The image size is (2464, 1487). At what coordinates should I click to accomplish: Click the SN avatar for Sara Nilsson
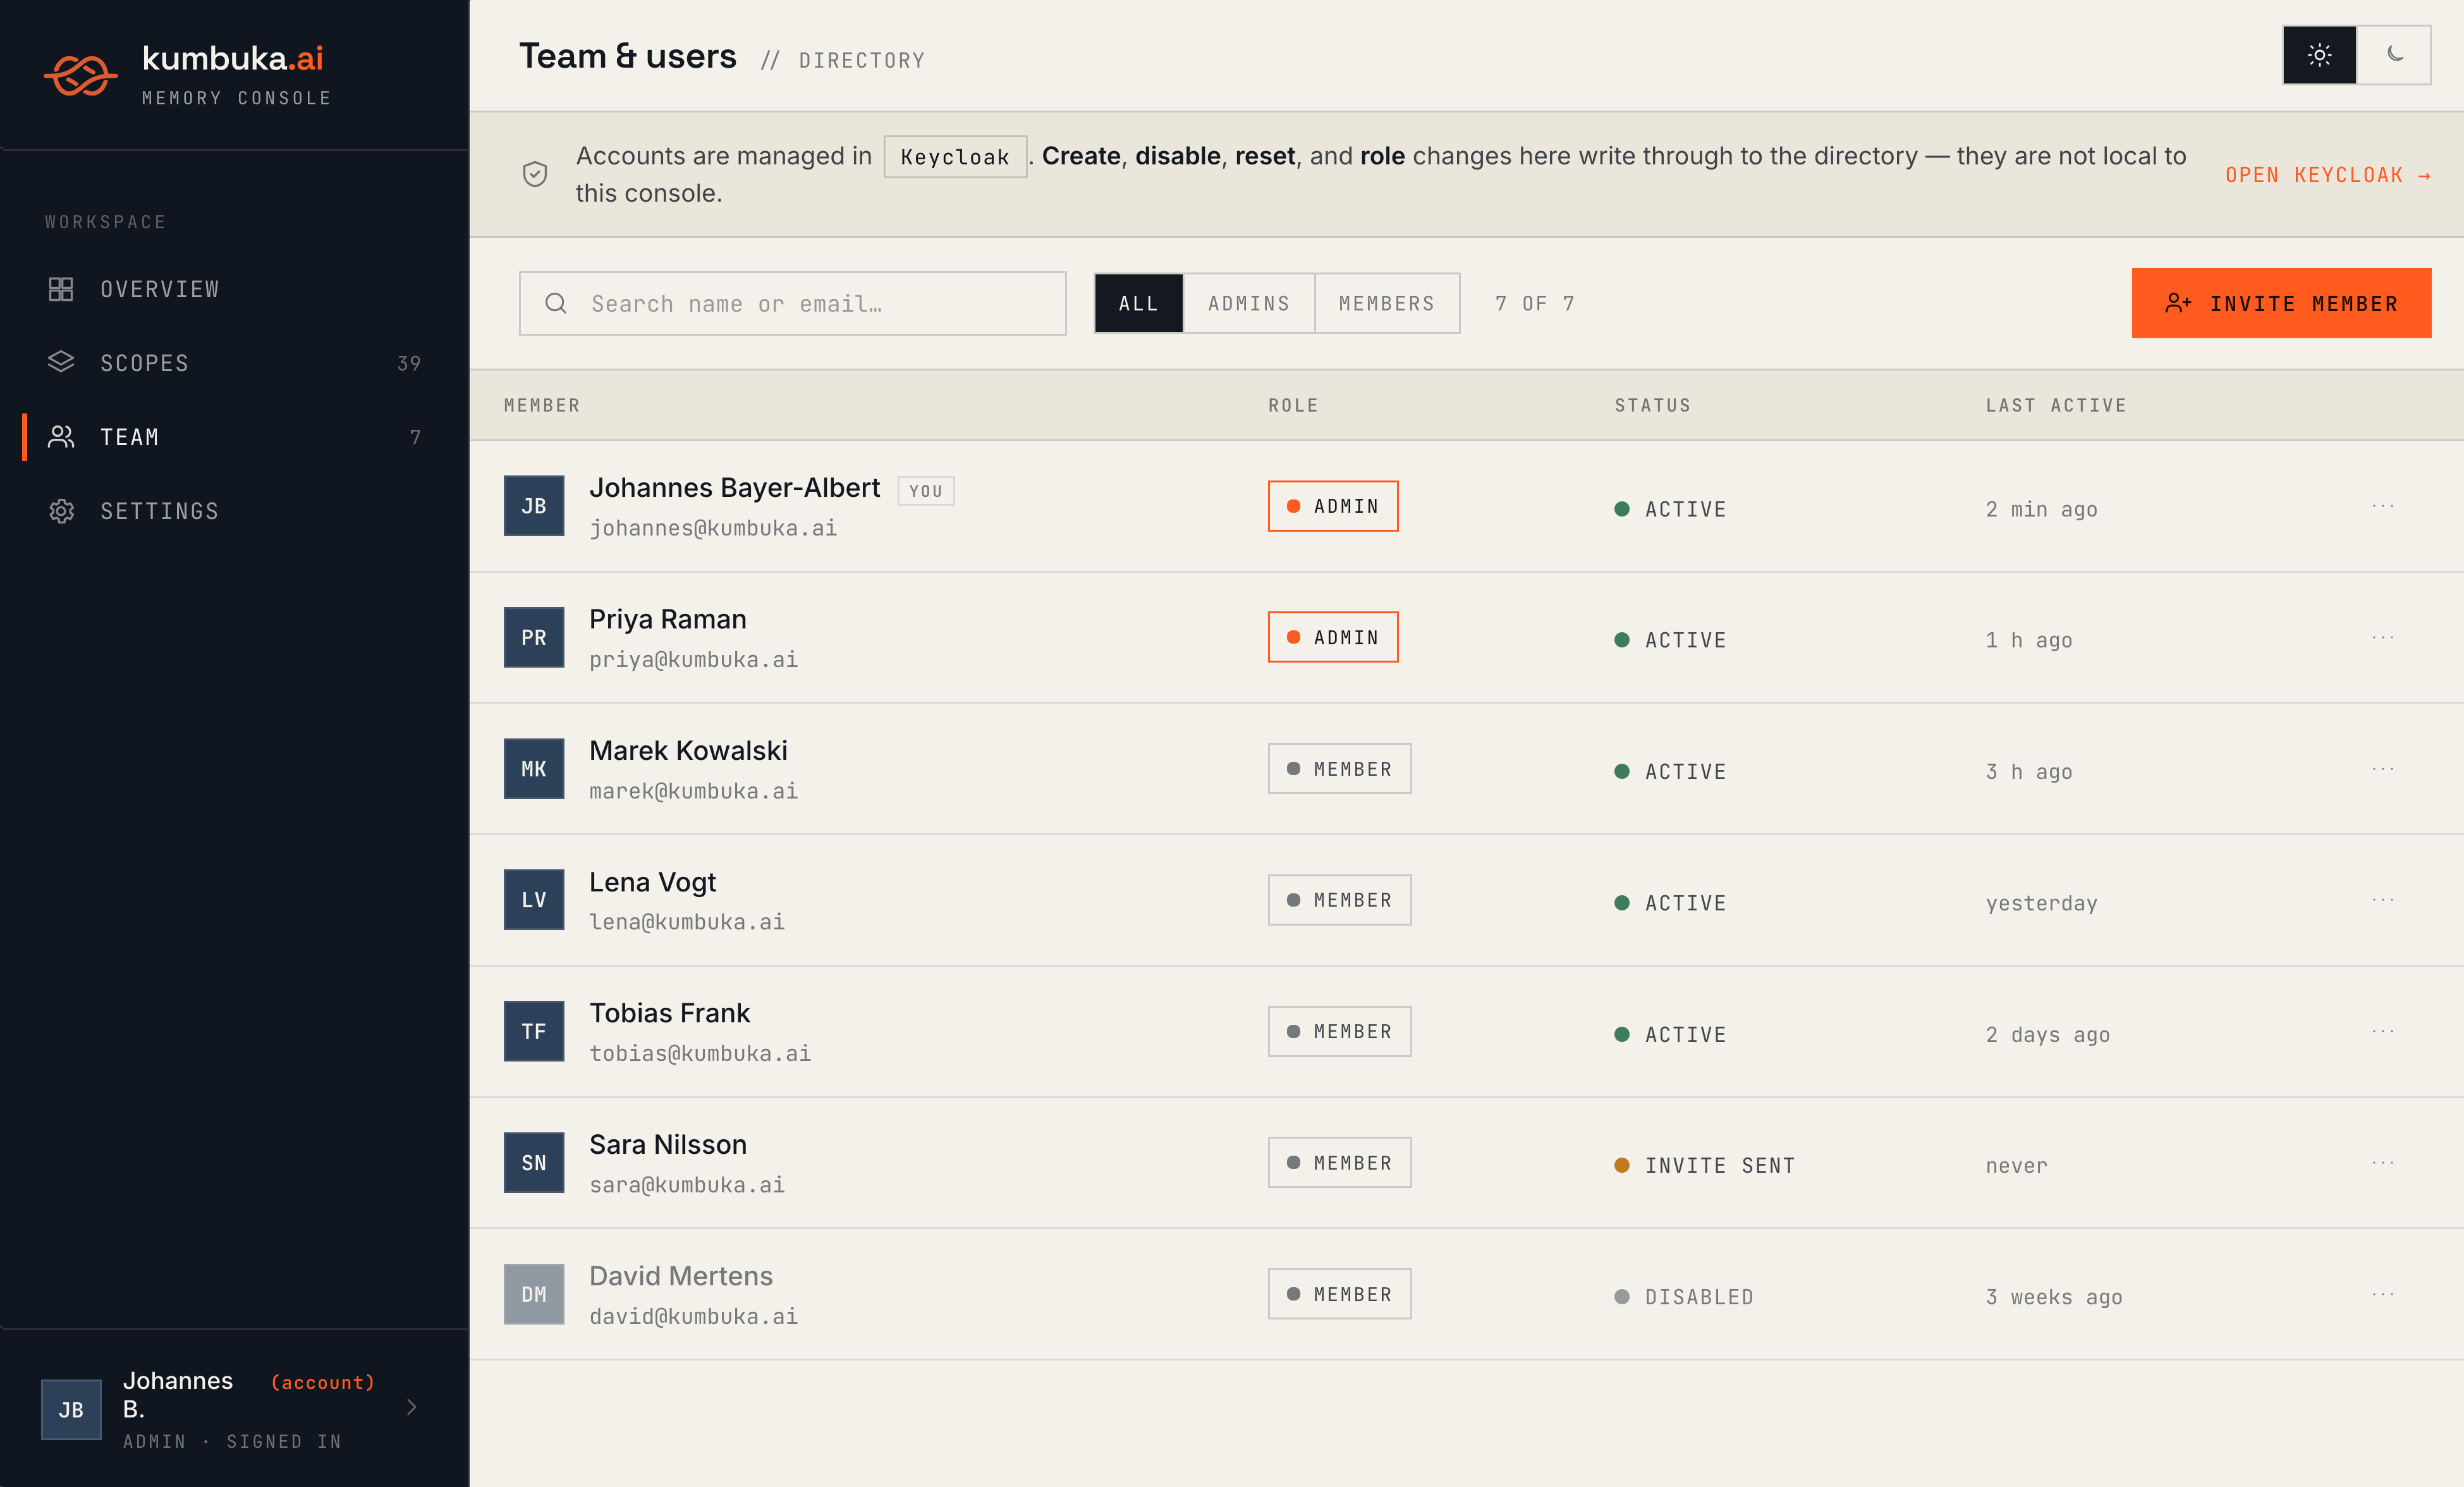534,1163
